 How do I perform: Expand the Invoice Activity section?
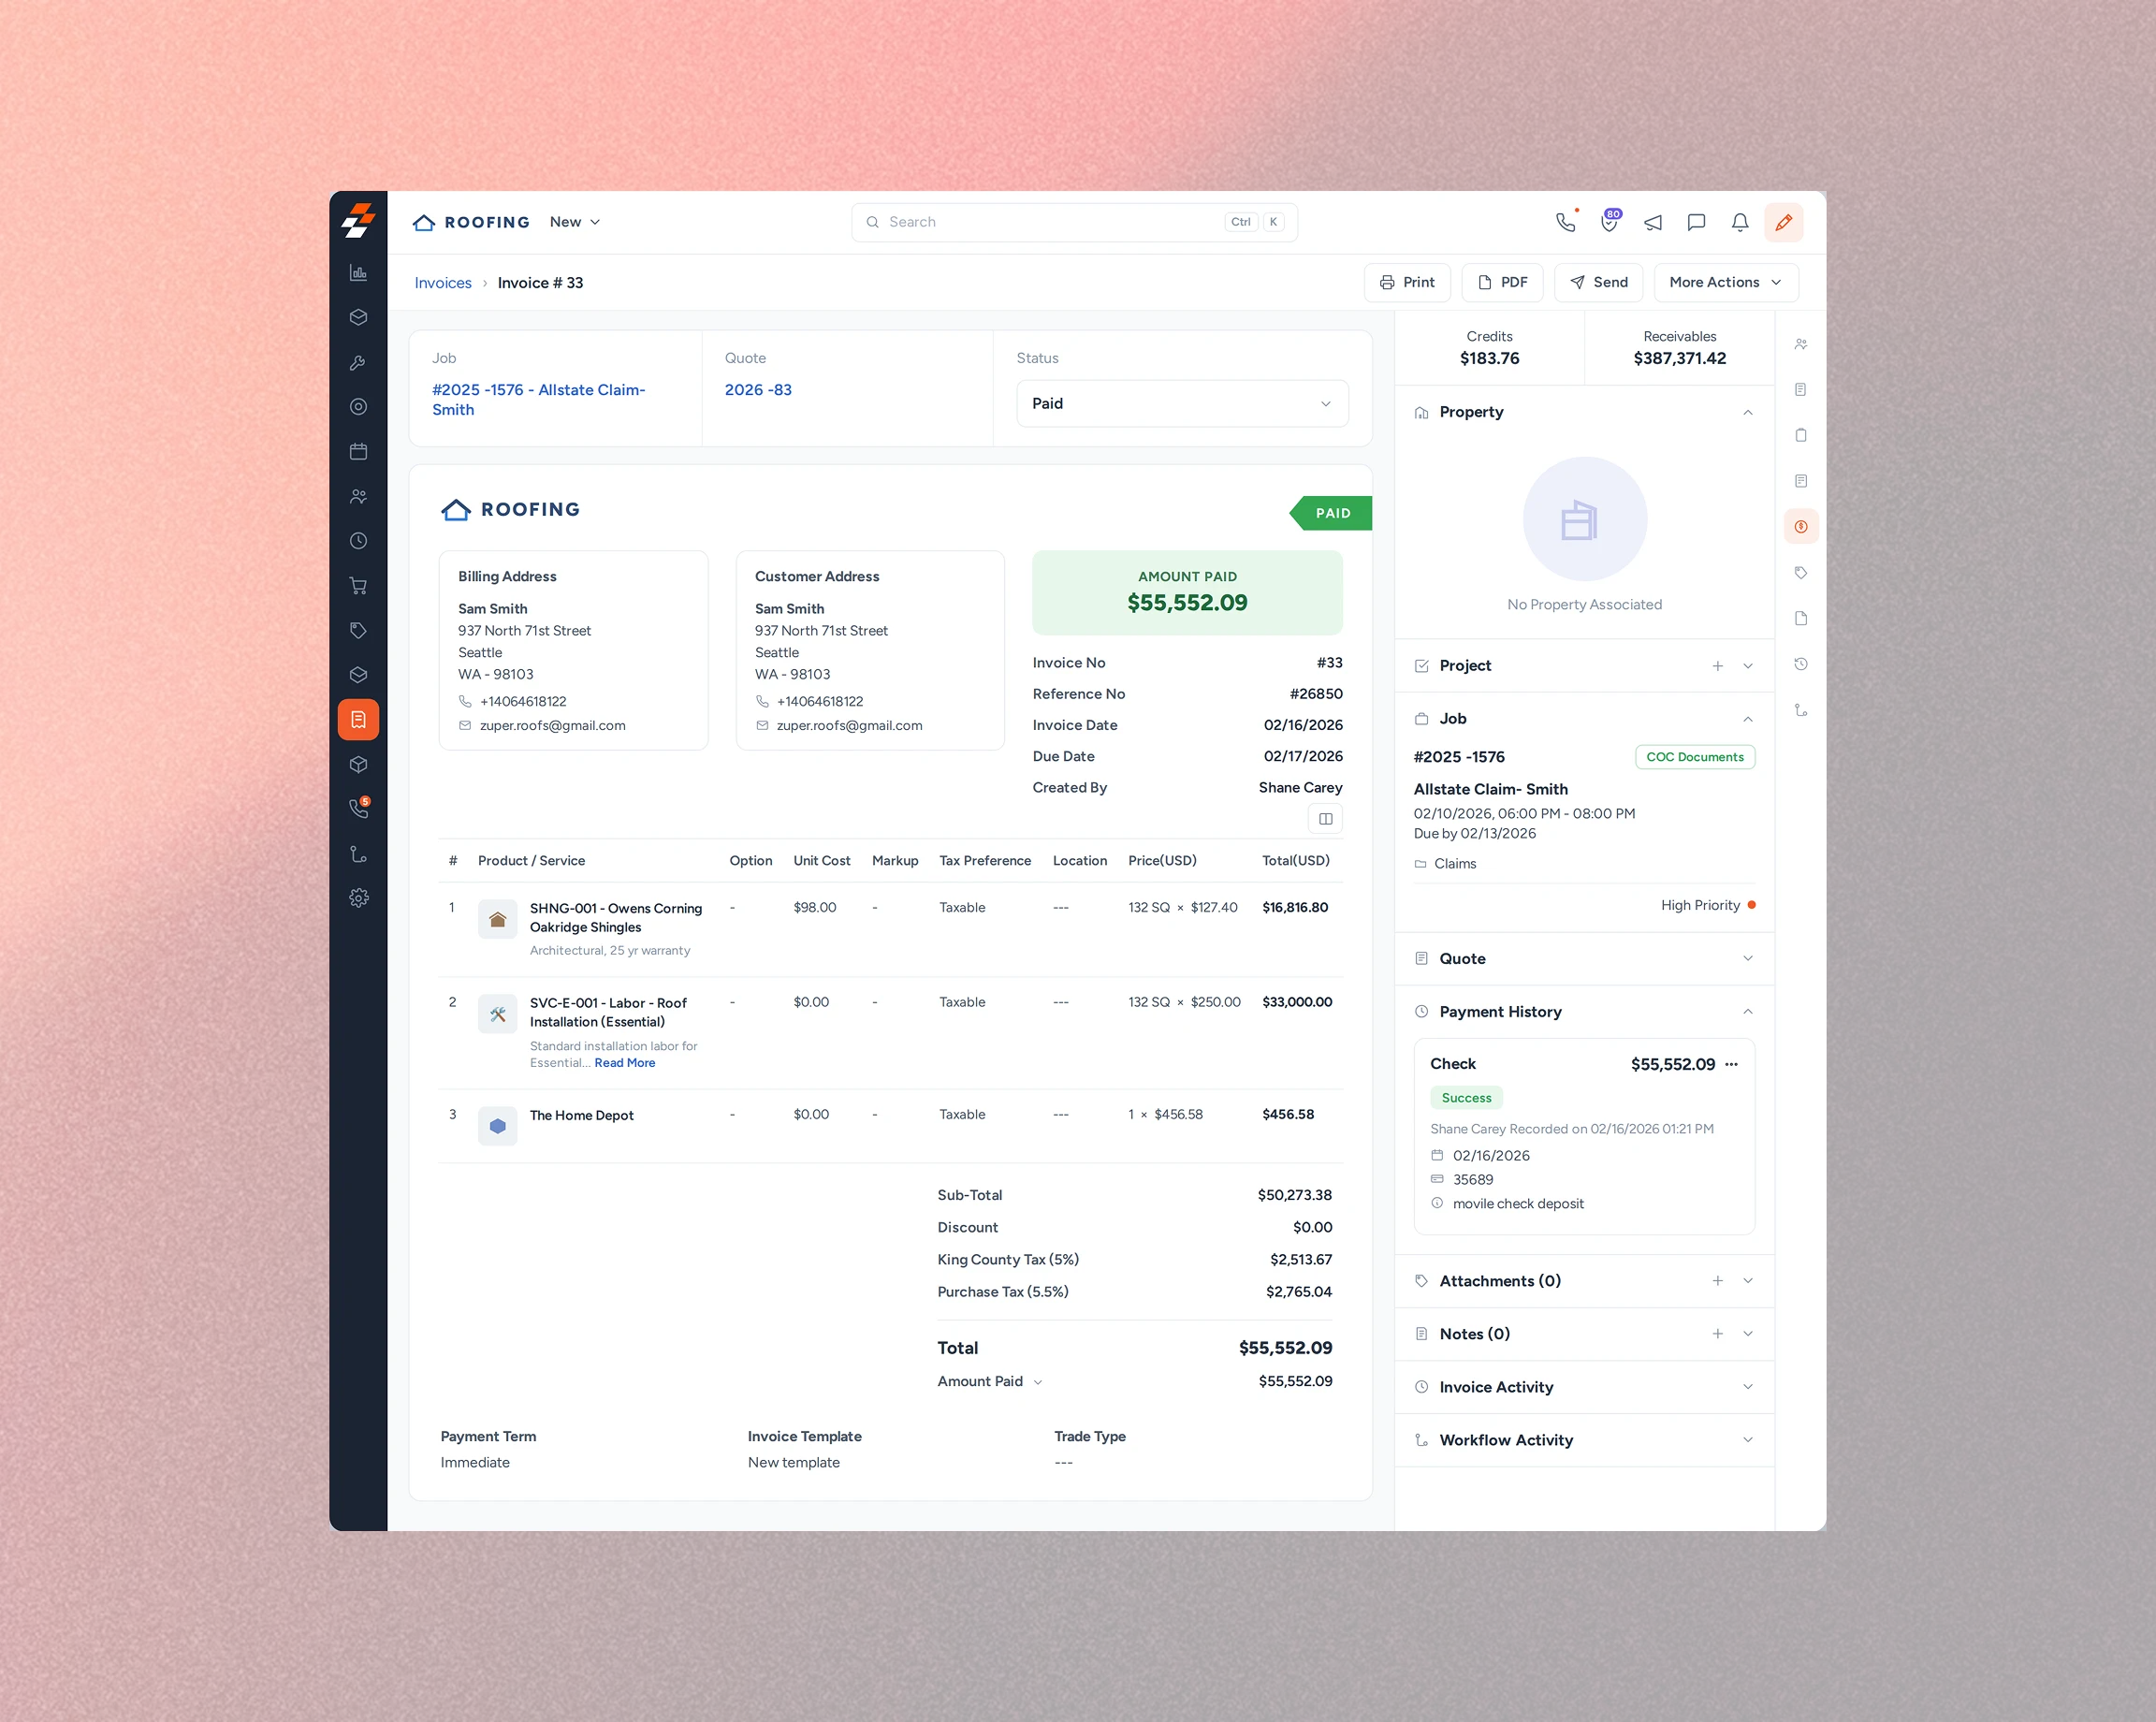pyautogui.click(x=1747, y=1387)
